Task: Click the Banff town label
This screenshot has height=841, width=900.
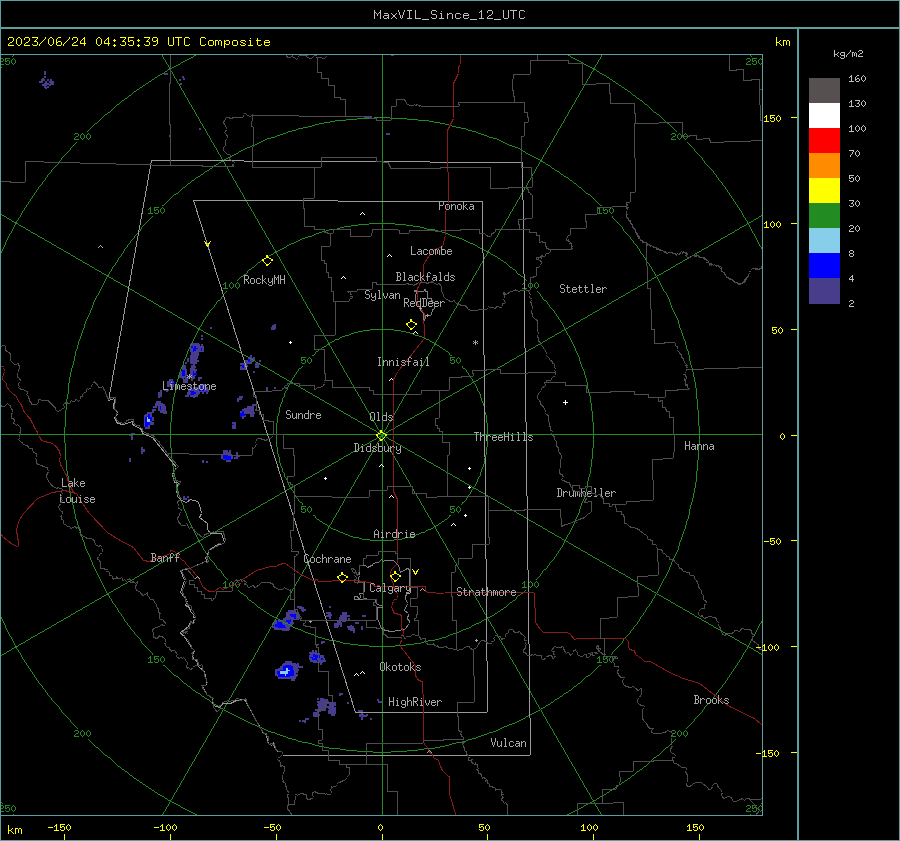Action: 165,557
